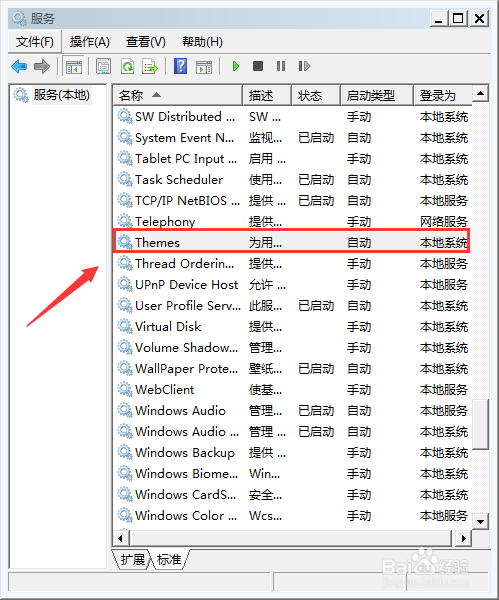
Task: Click the vertical scrollbar thumb
Action: [x=481, y=424]
